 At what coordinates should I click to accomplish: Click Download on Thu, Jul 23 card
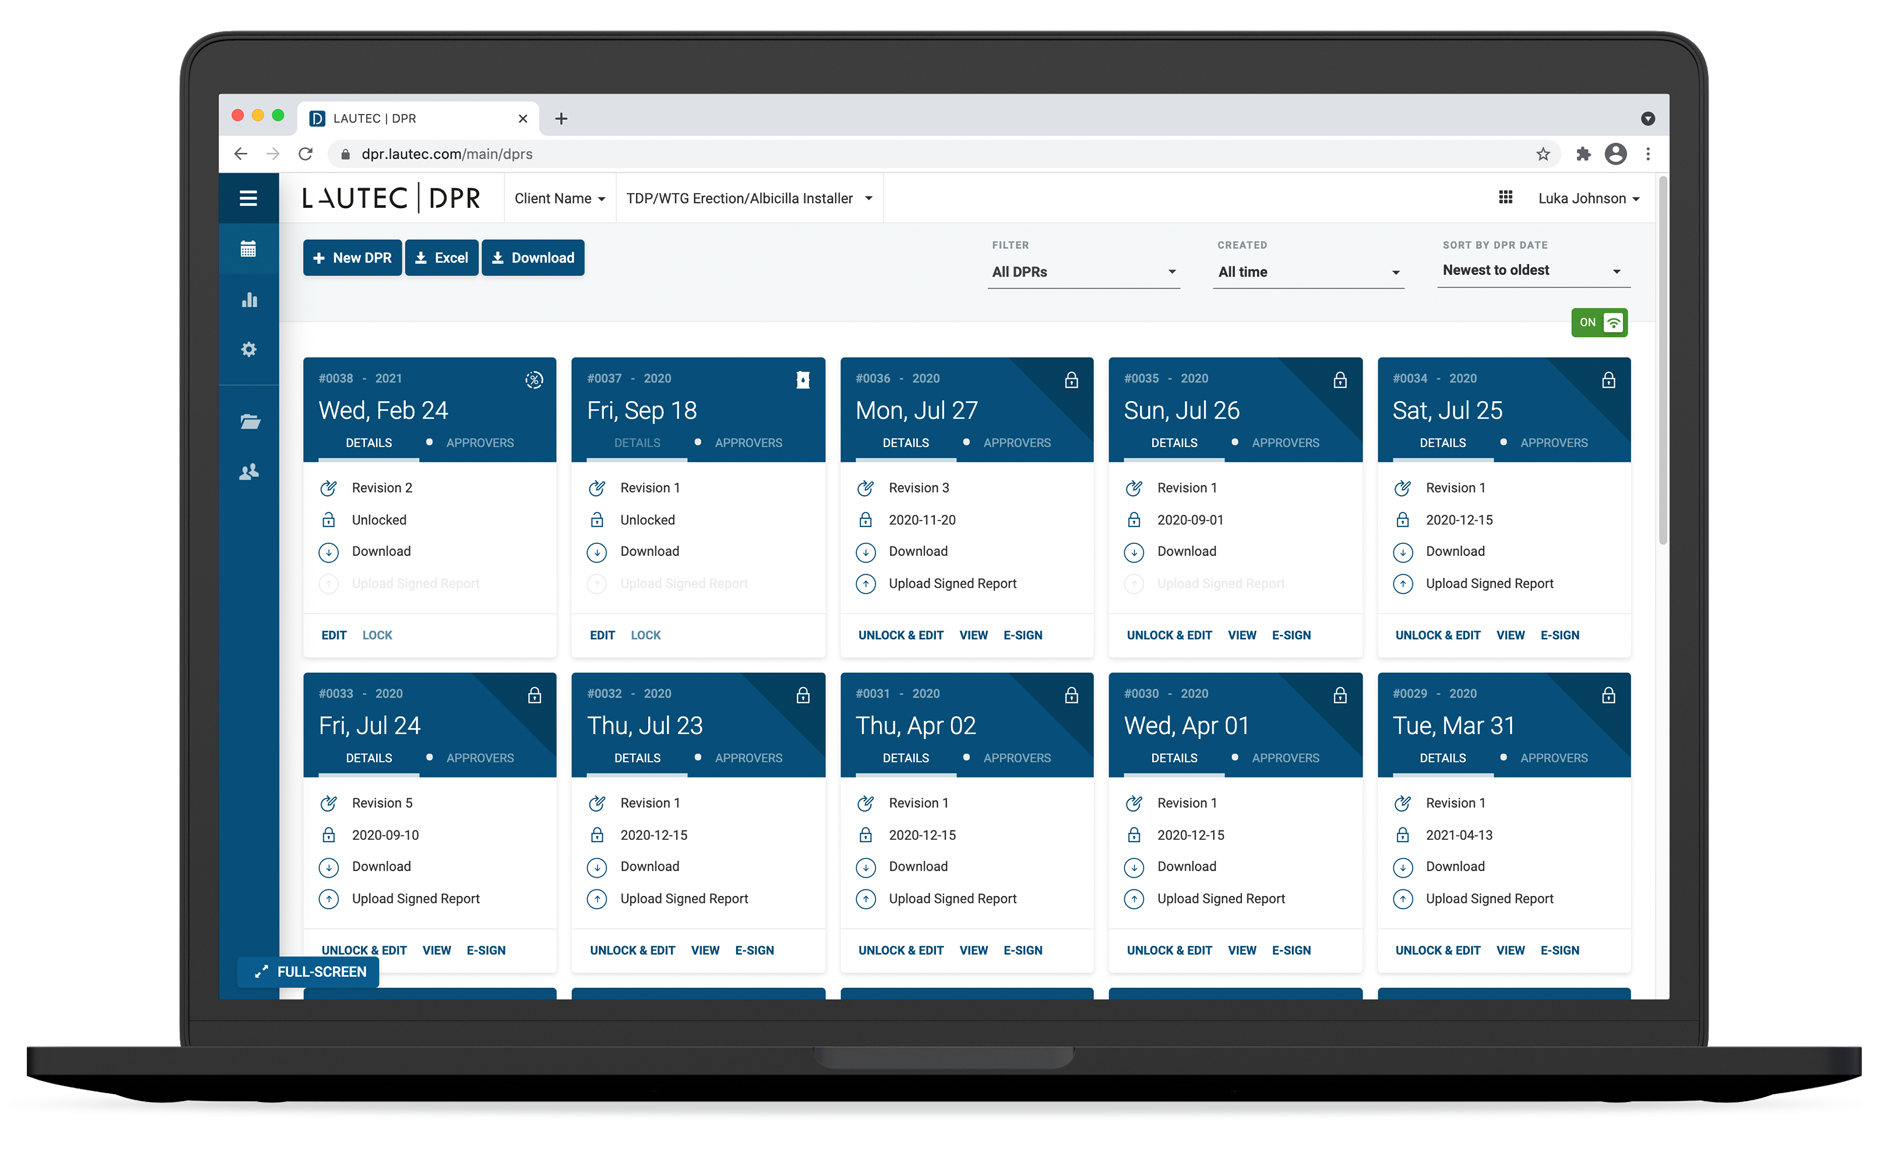click(650, 867)
